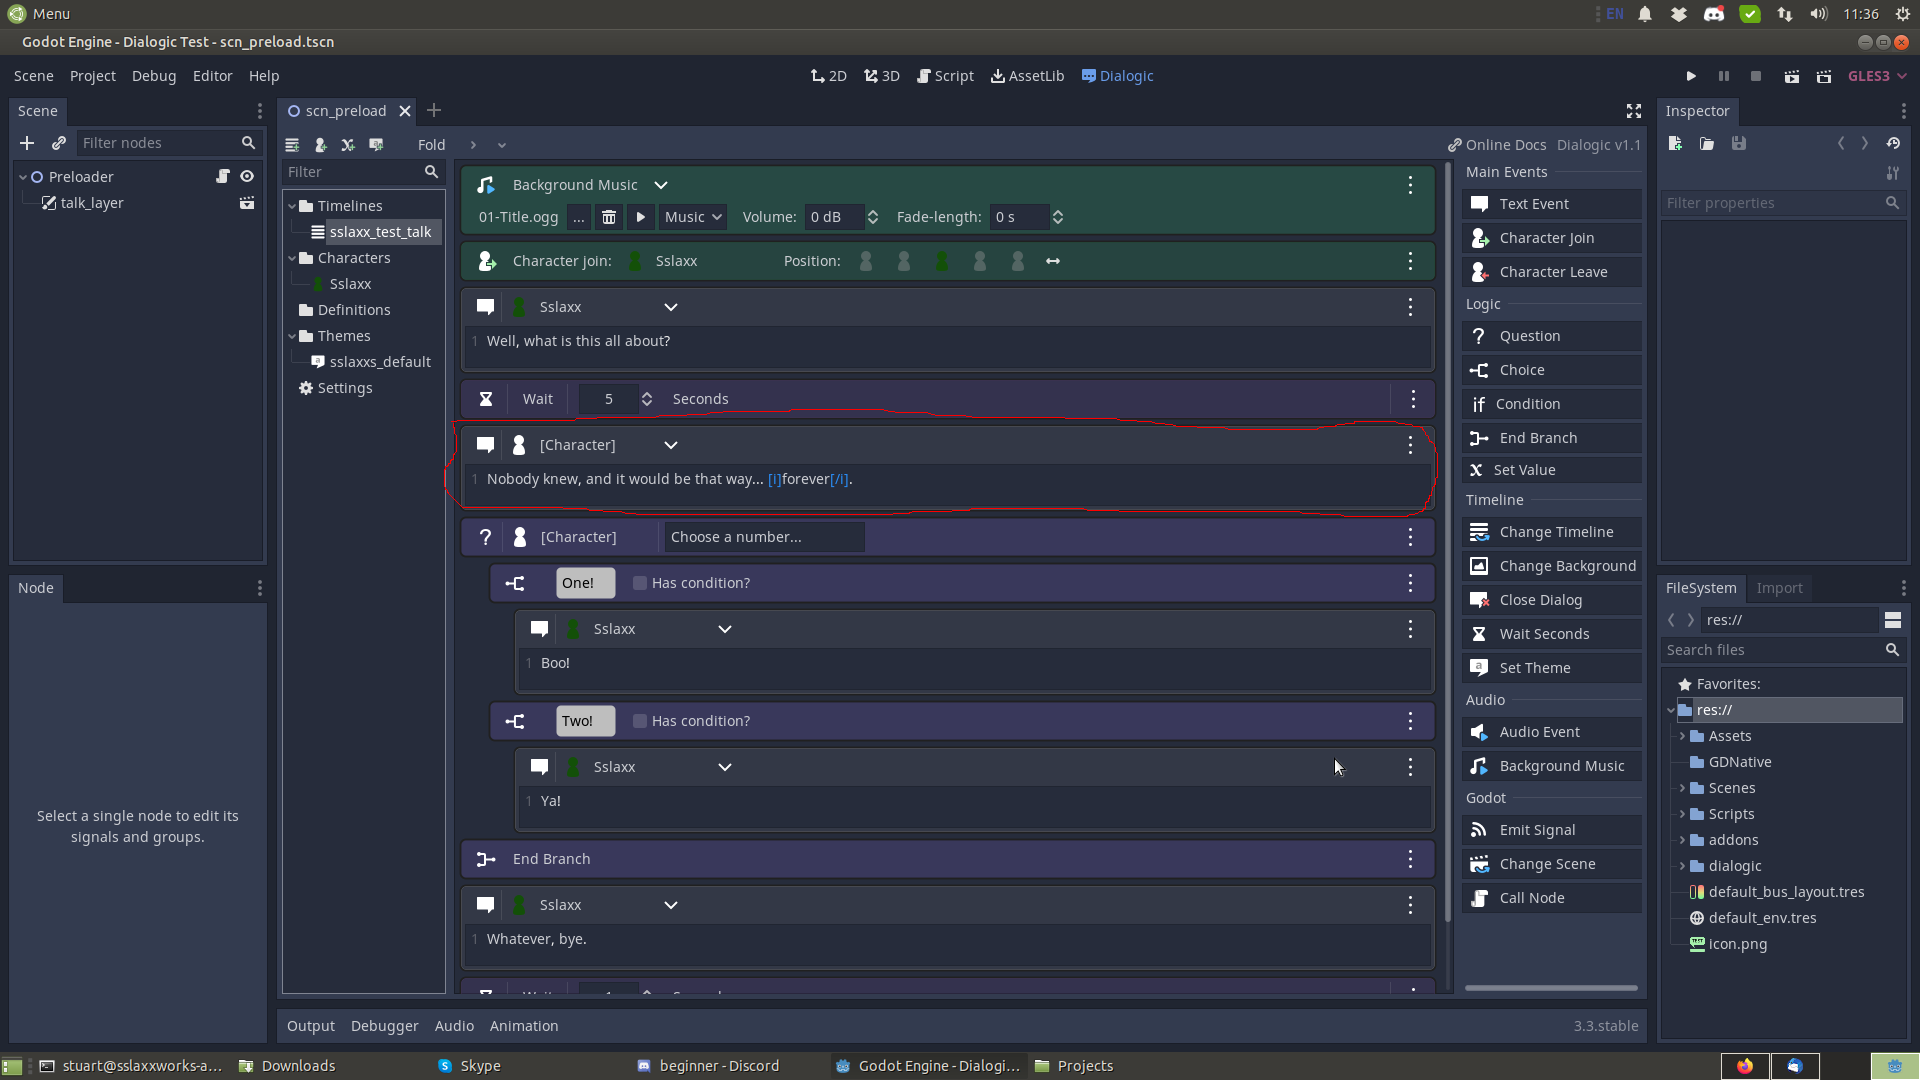Click the Choose a number question field
The height and width of the screenshot is (1080, 1920).
coord(764,537)
